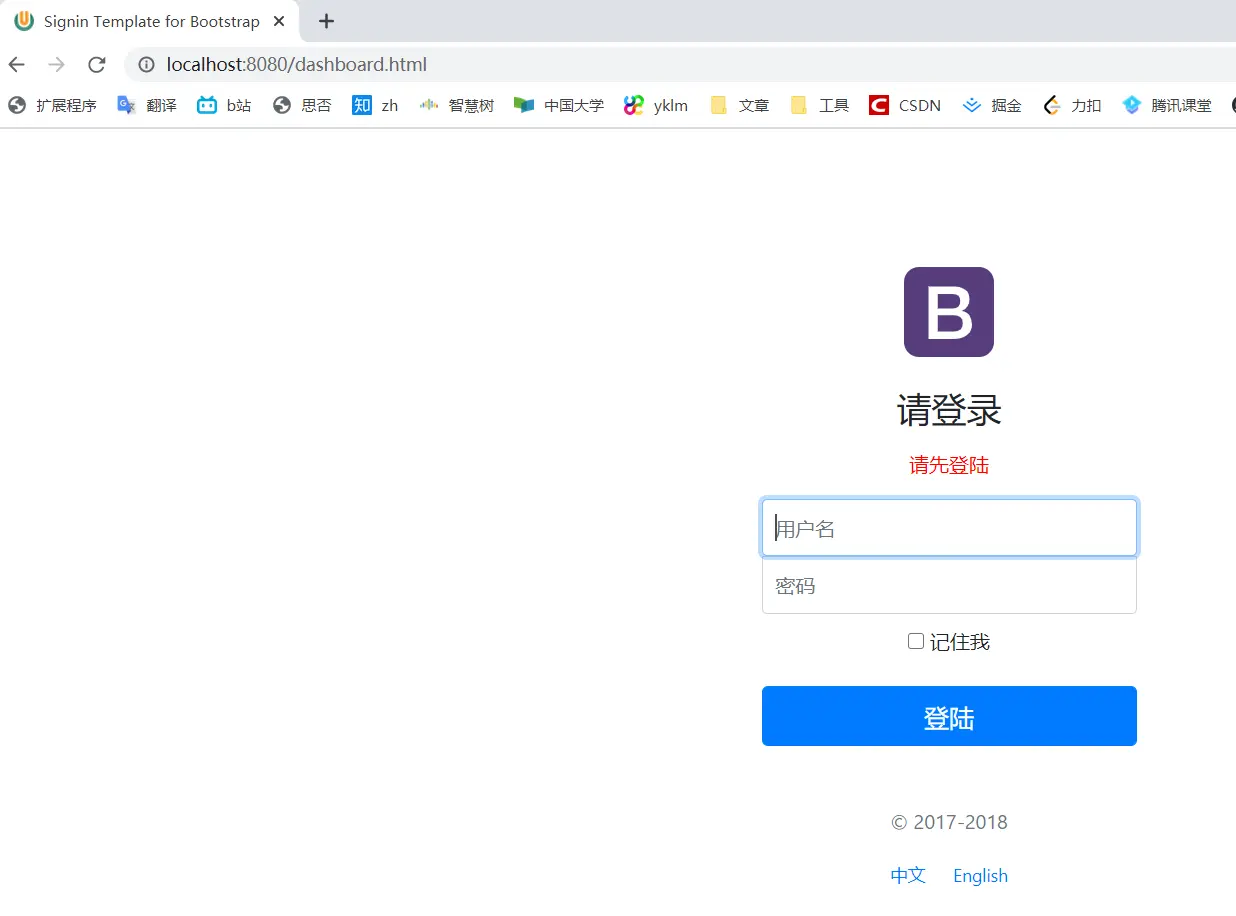Open the 翻译 bookmark
This screenshot has height=916, width=1236.
147,105
